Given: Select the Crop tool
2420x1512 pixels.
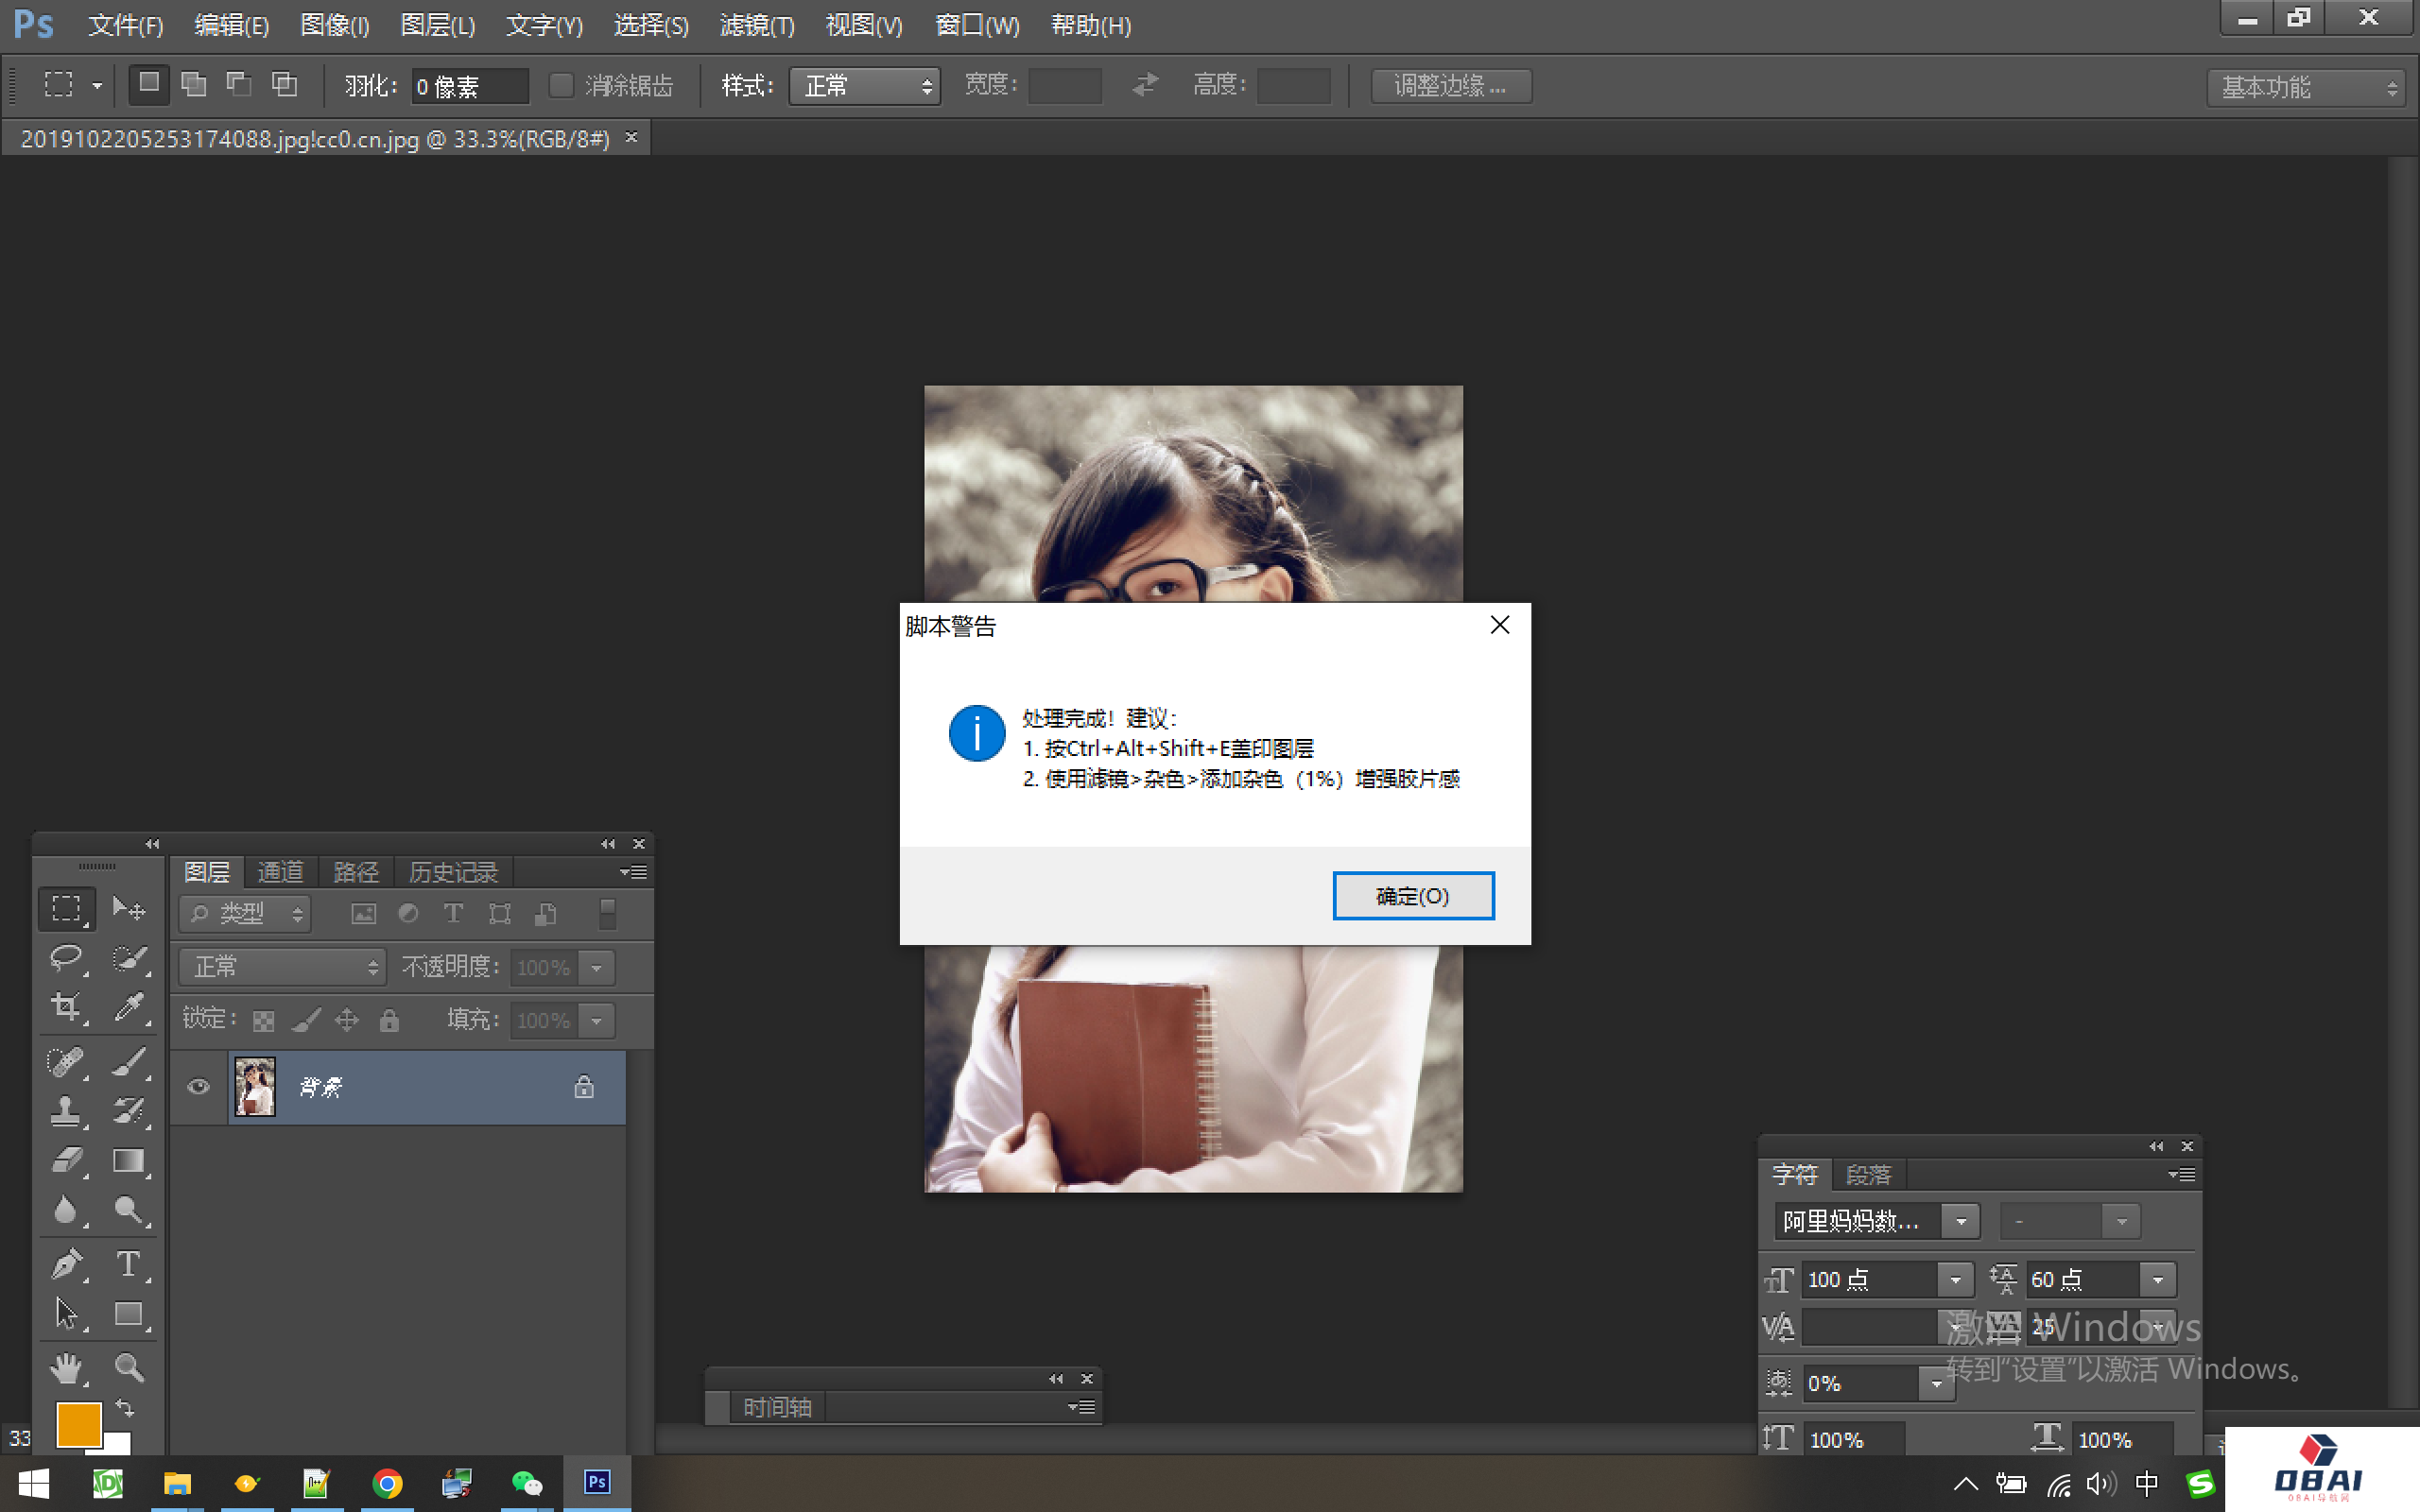Looking at the screenshot, I should (66, 1007).
